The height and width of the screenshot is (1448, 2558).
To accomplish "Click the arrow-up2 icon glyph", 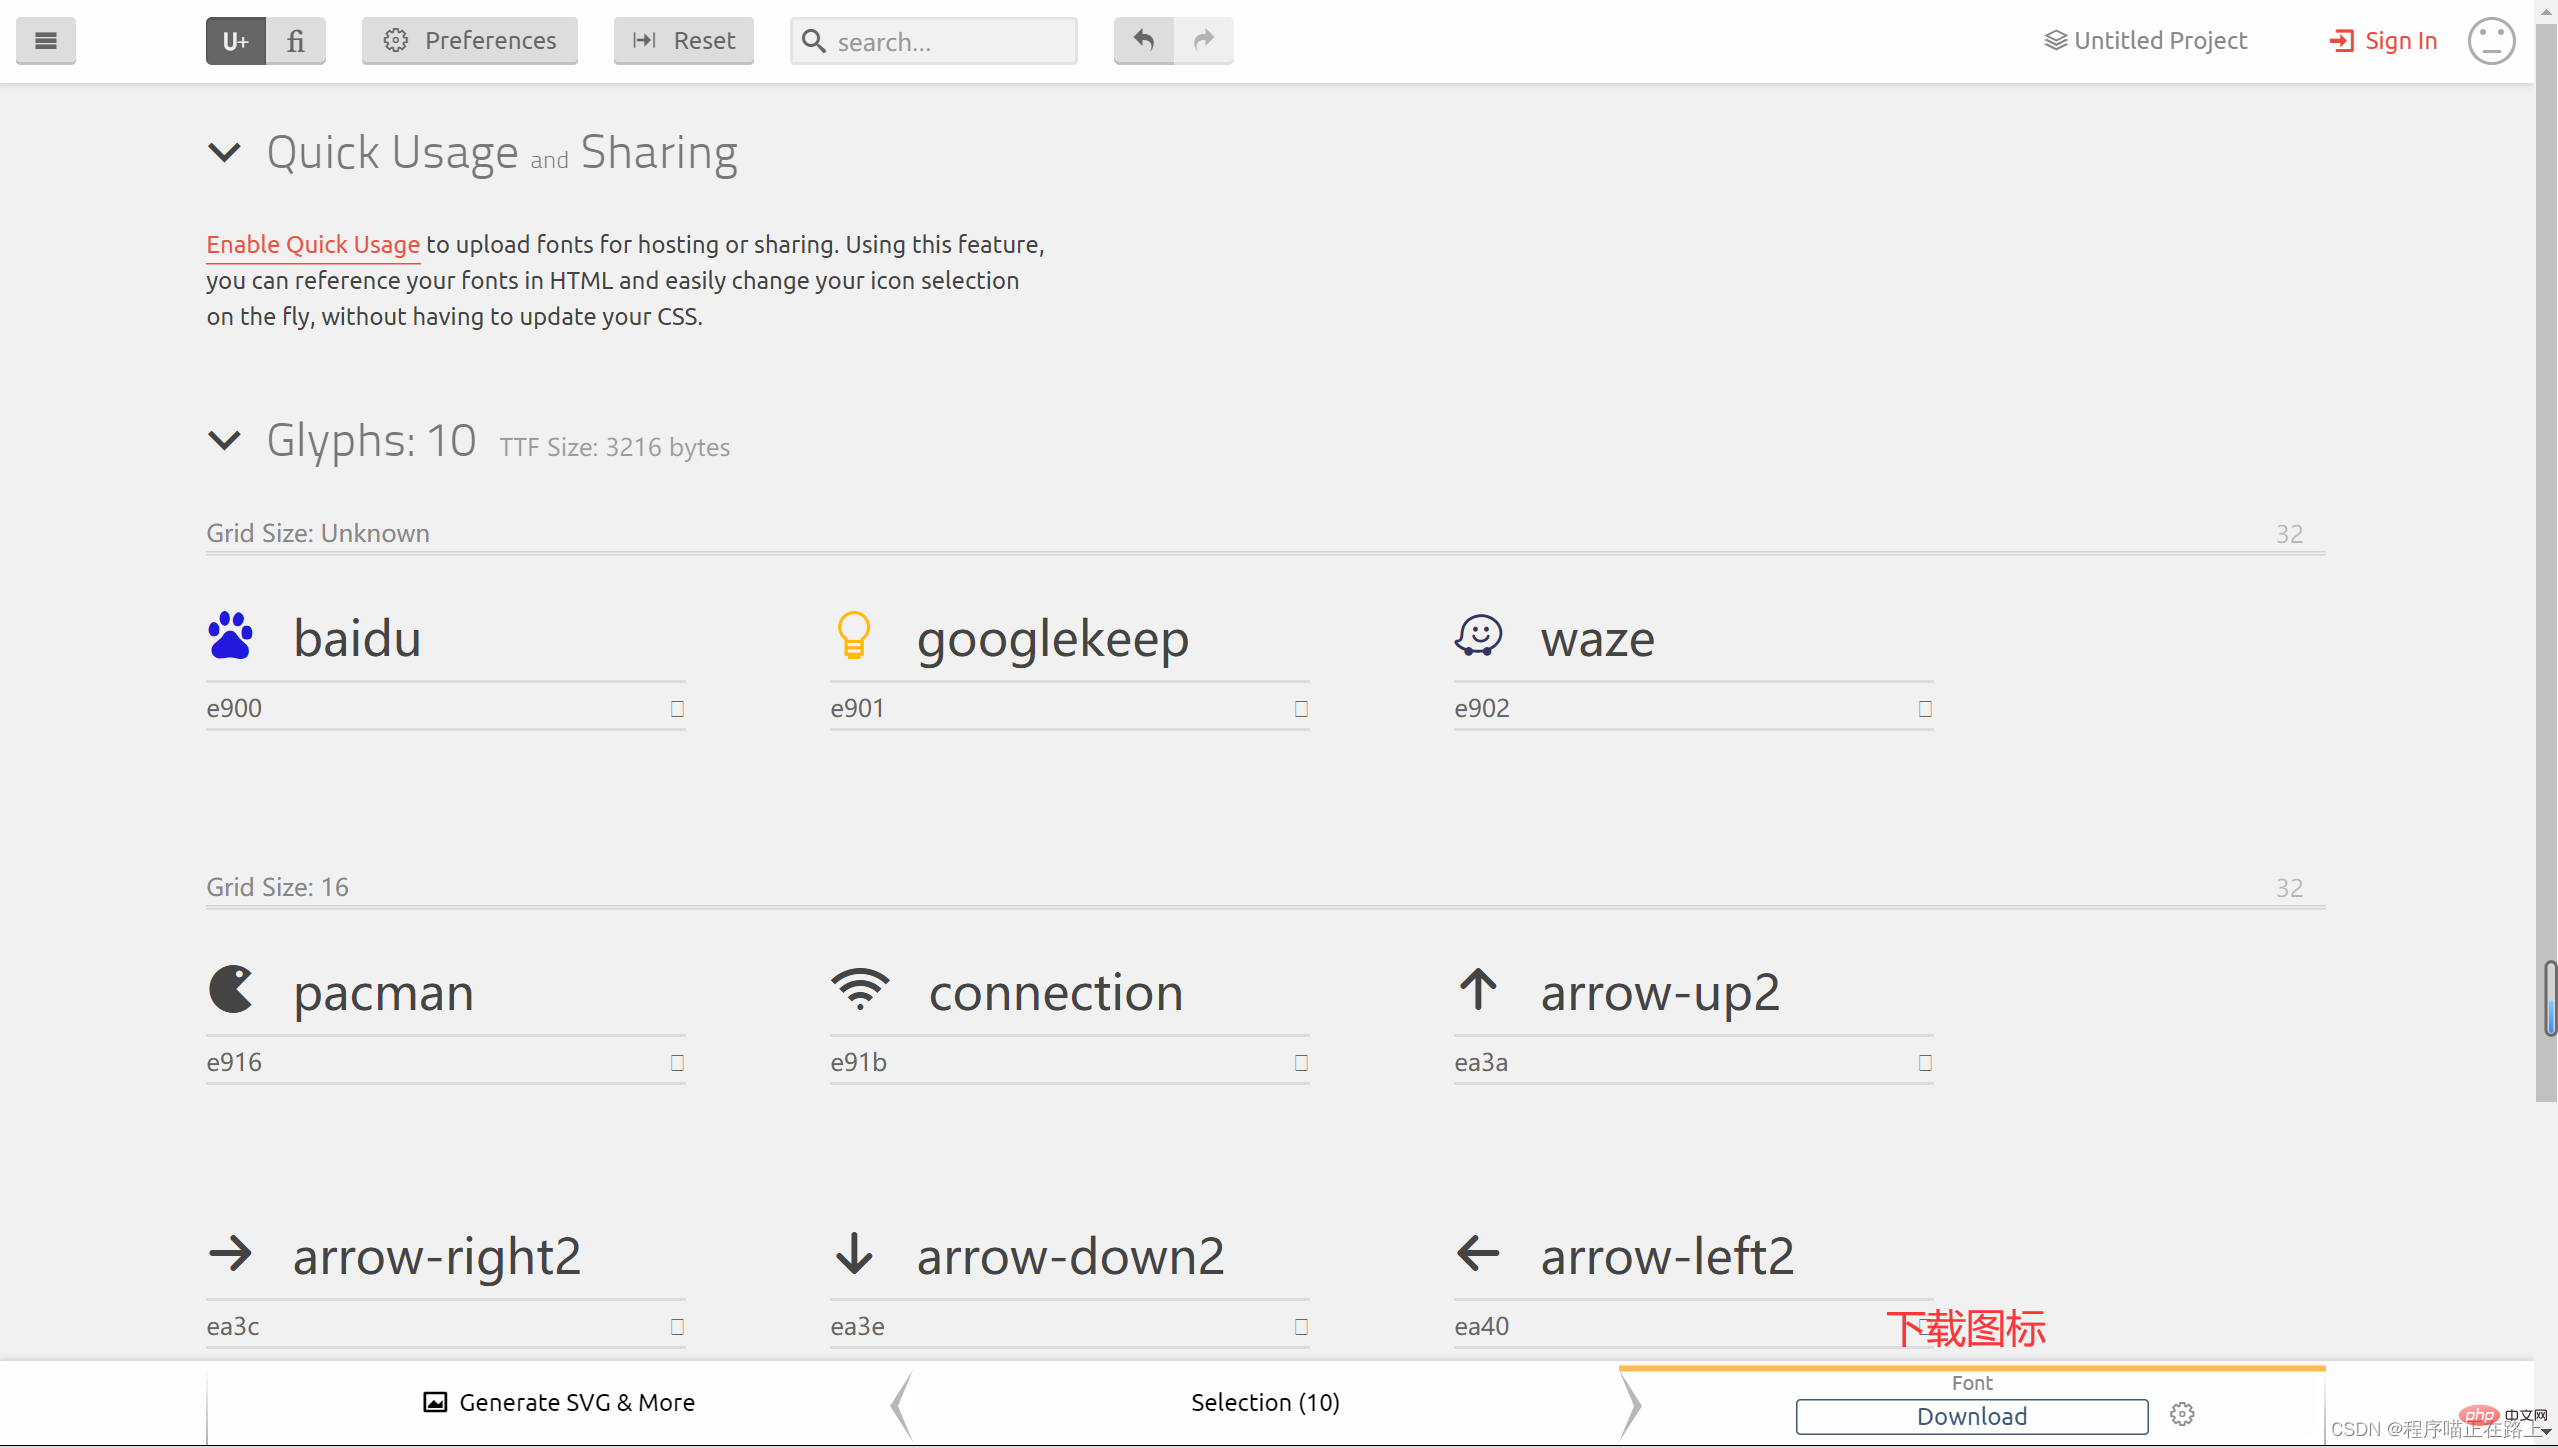I will click(x=1476, y=989).
